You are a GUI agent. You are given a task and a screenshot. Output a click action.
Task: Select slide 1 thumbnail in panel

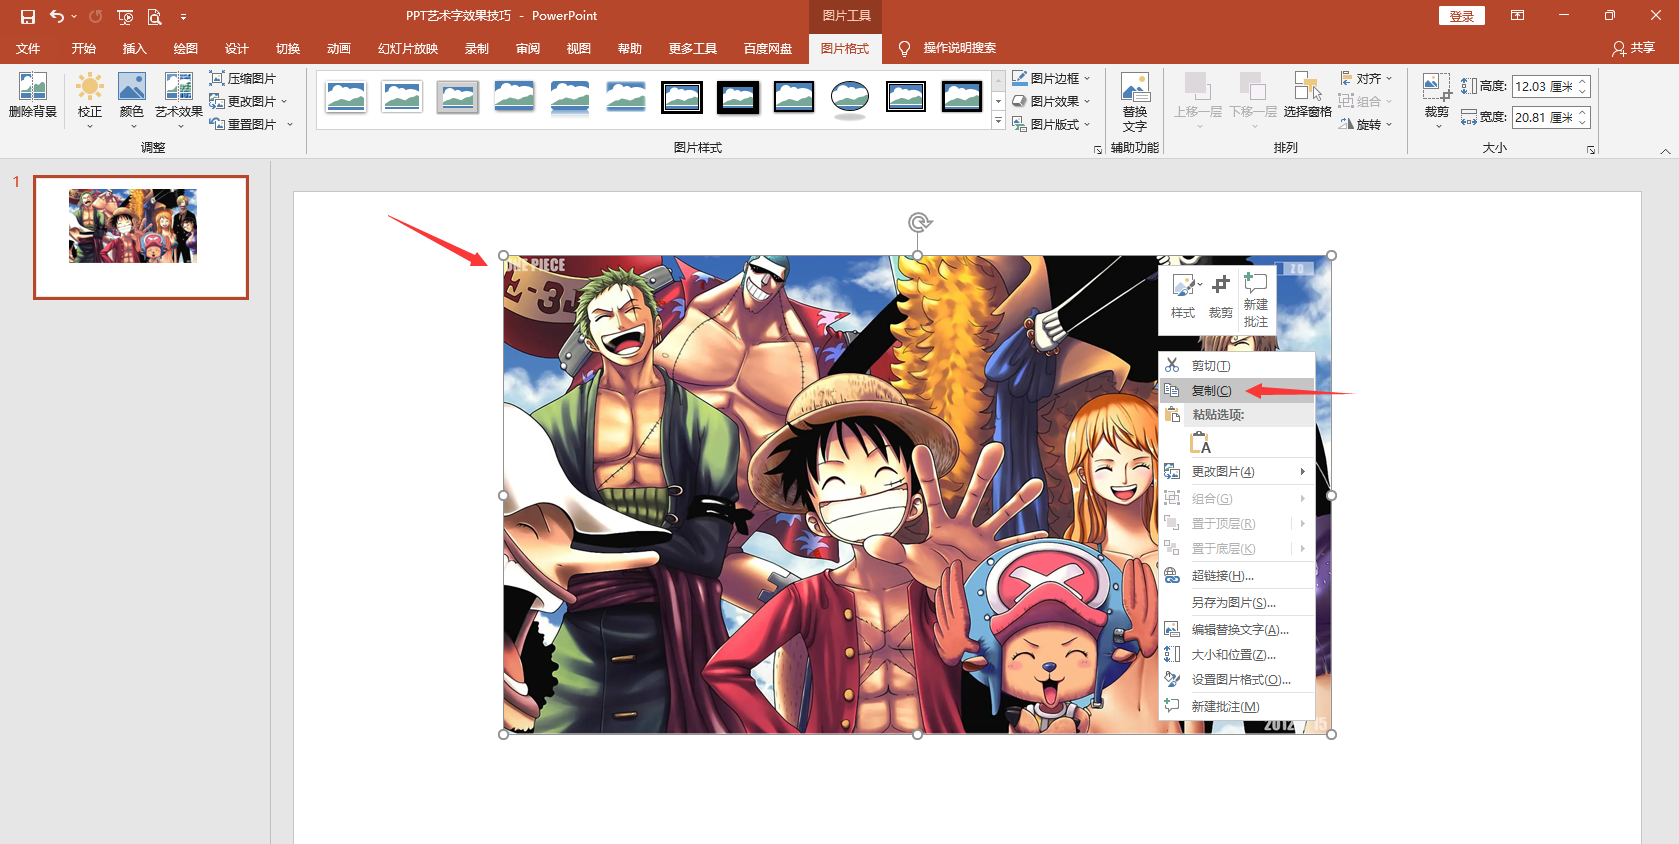point(141,237)
